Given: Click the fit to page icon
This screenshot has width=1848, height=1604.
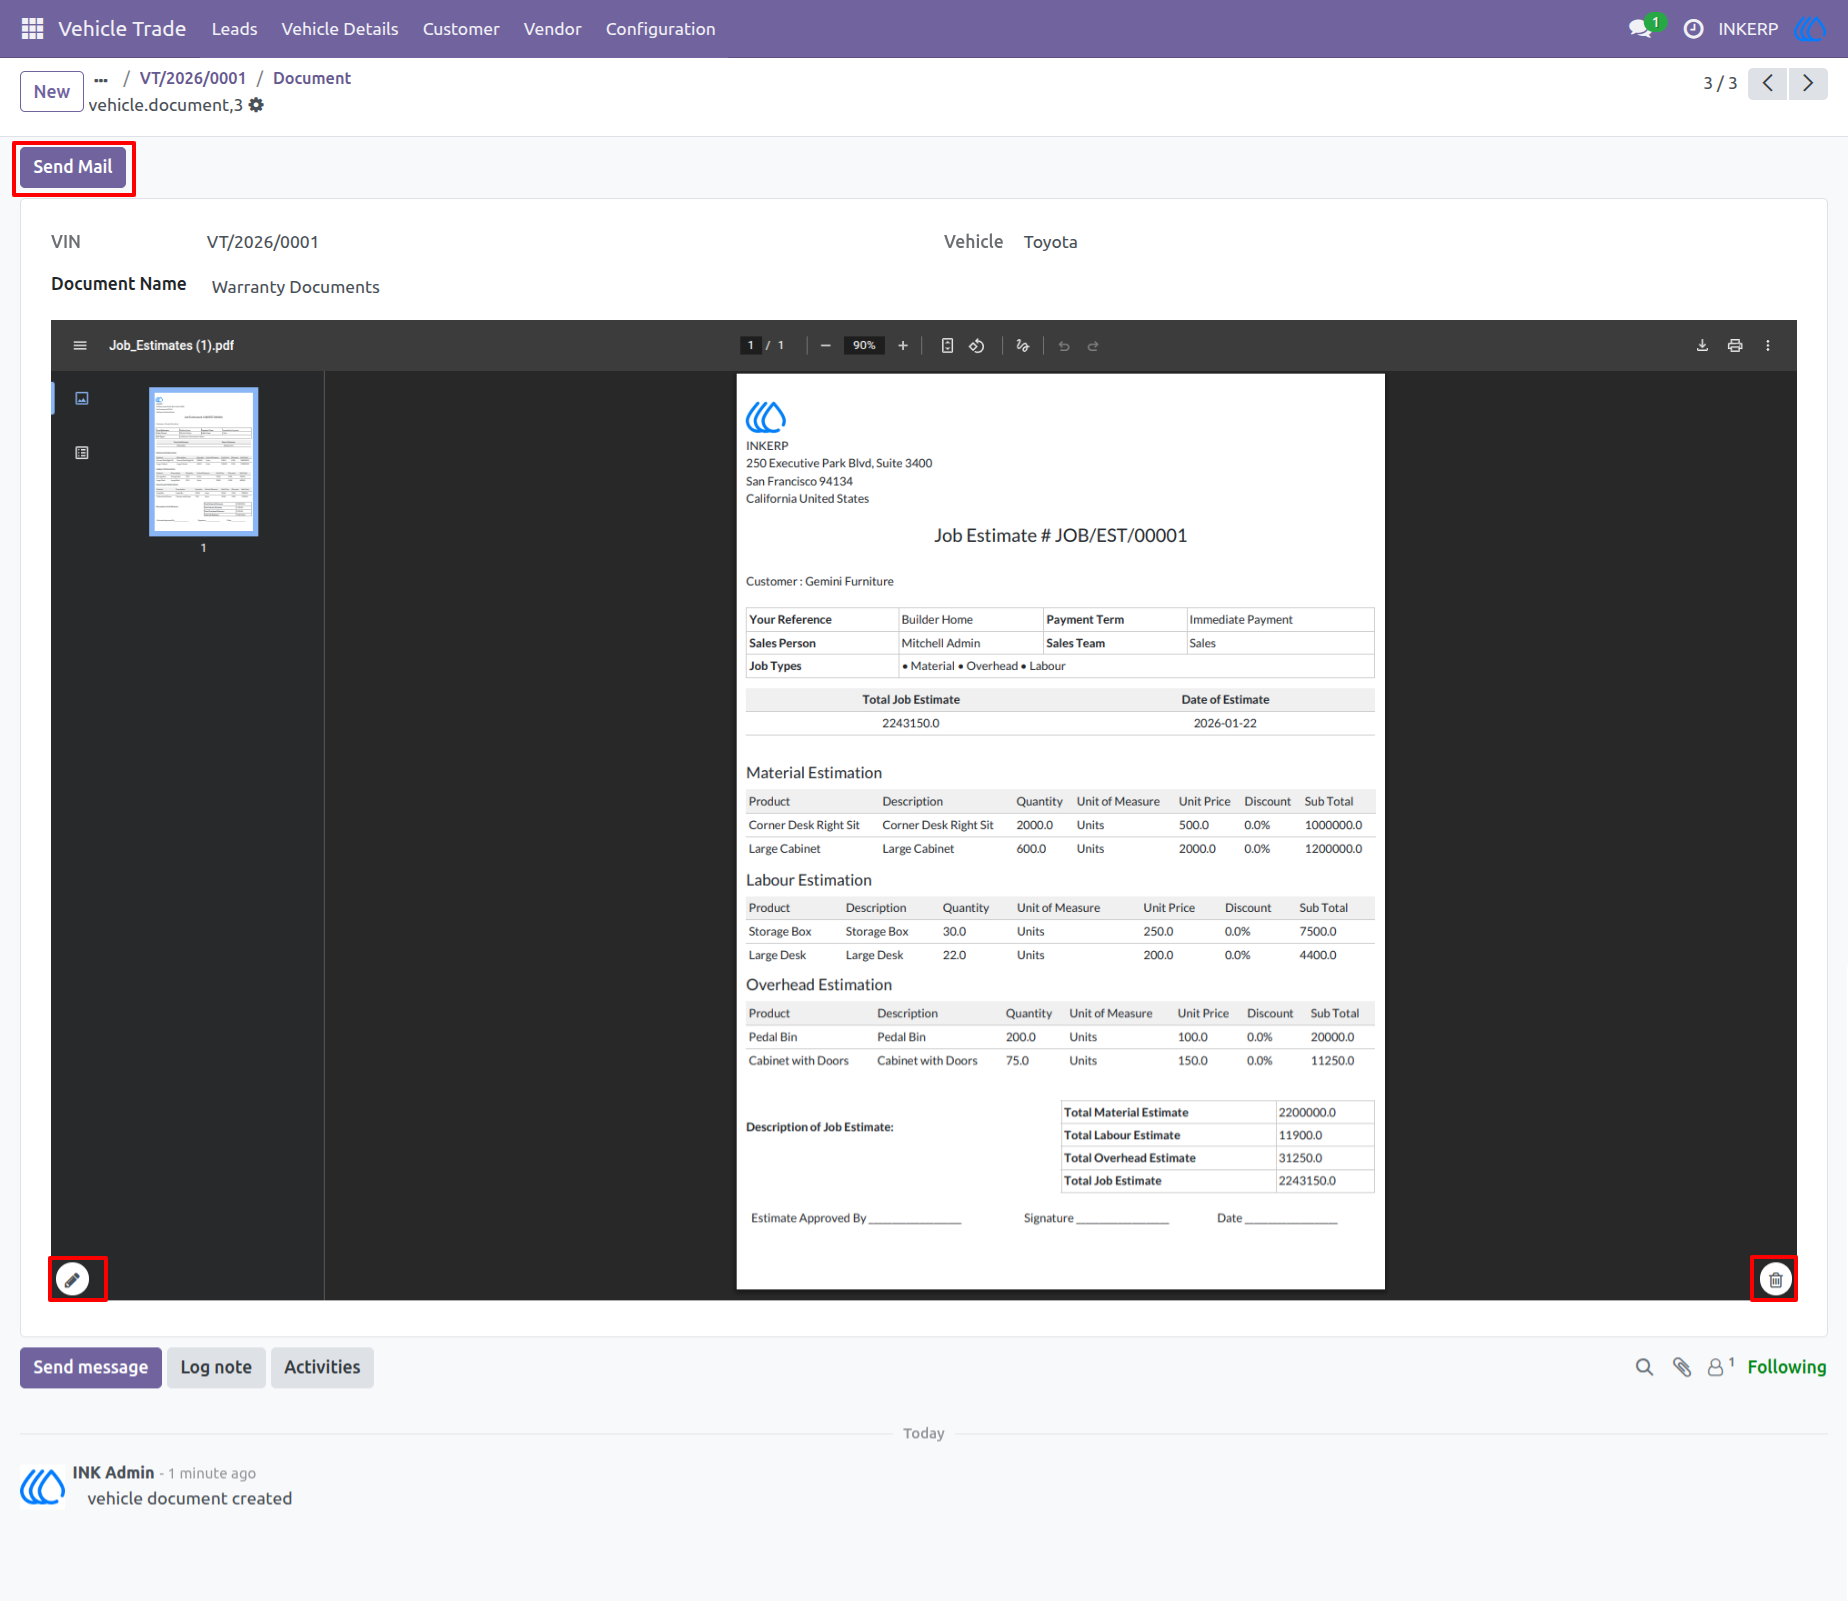Looking at the screenshot, I should click(x=947, y=346).
